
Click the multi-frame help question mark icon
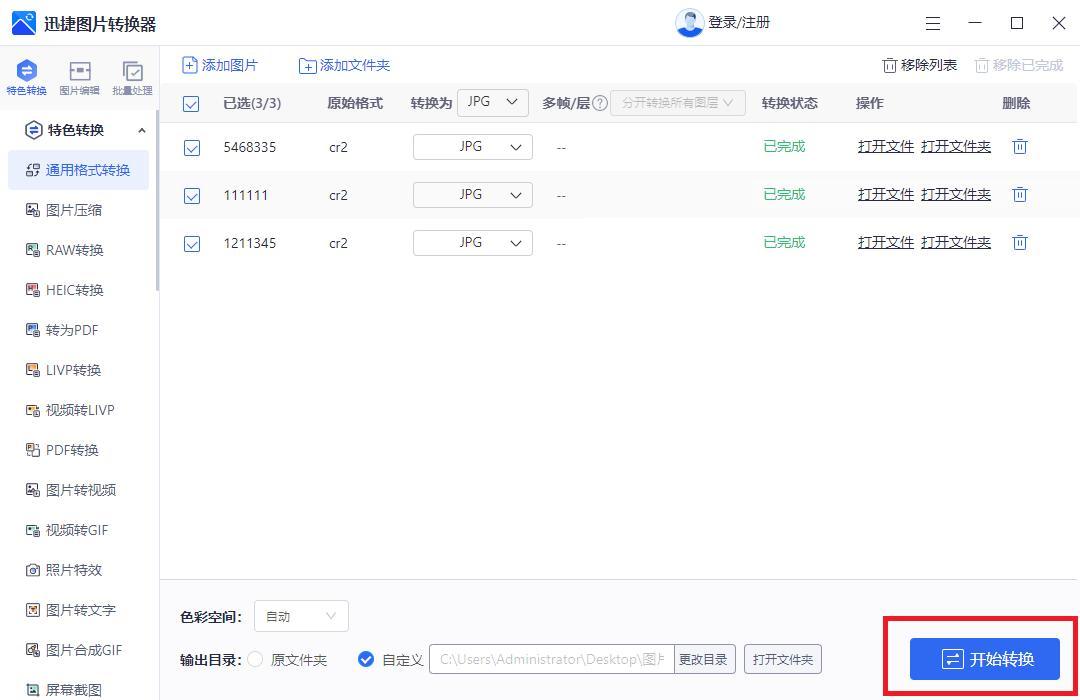click(600, 103)
